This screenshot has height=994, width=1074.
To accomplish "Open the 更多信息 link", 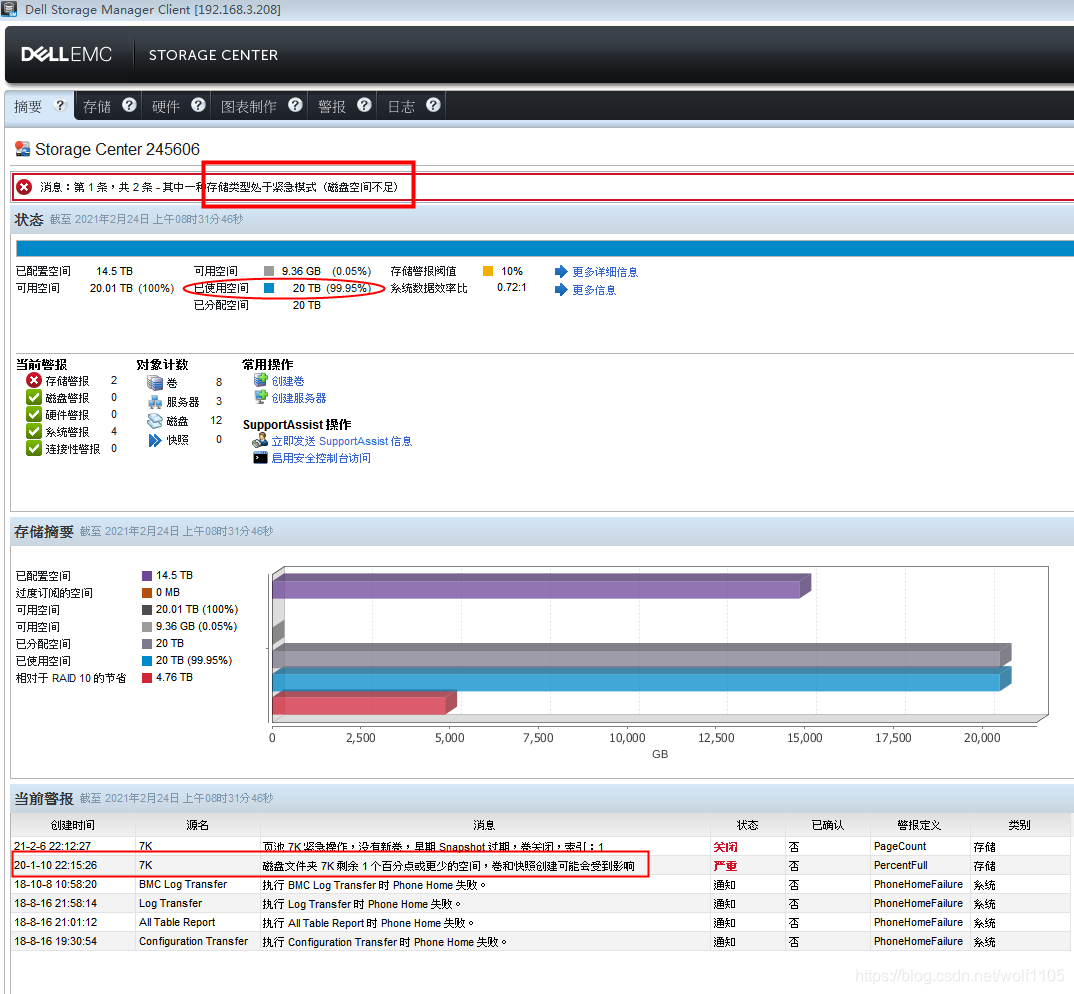I will [x=595, y=290].
